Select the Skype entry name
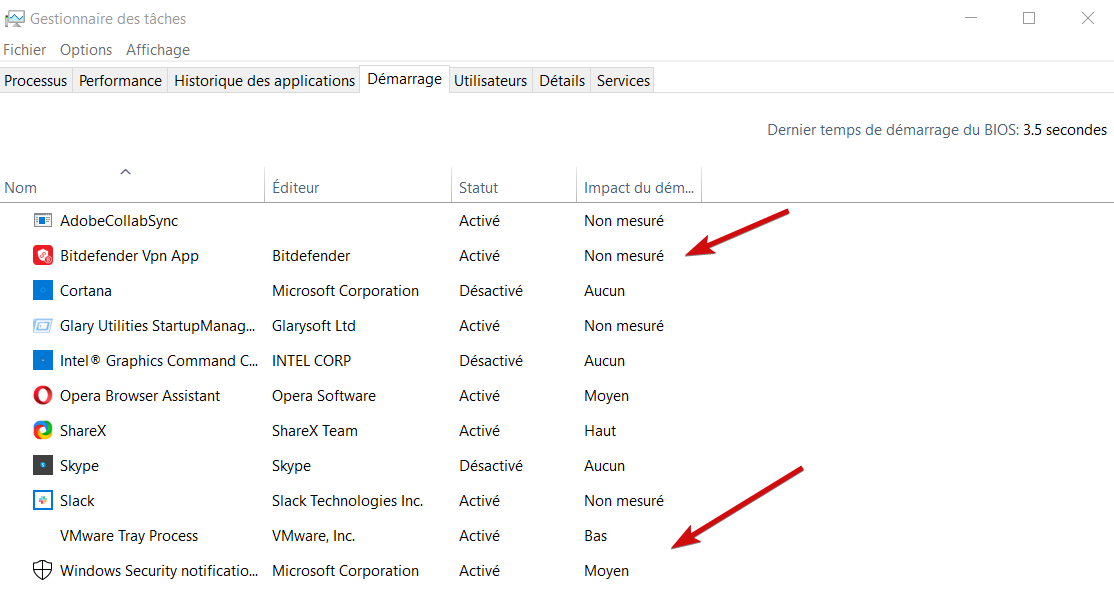Image resolution: width=1114 pixels, height=612 pixels. pos(79,466)
